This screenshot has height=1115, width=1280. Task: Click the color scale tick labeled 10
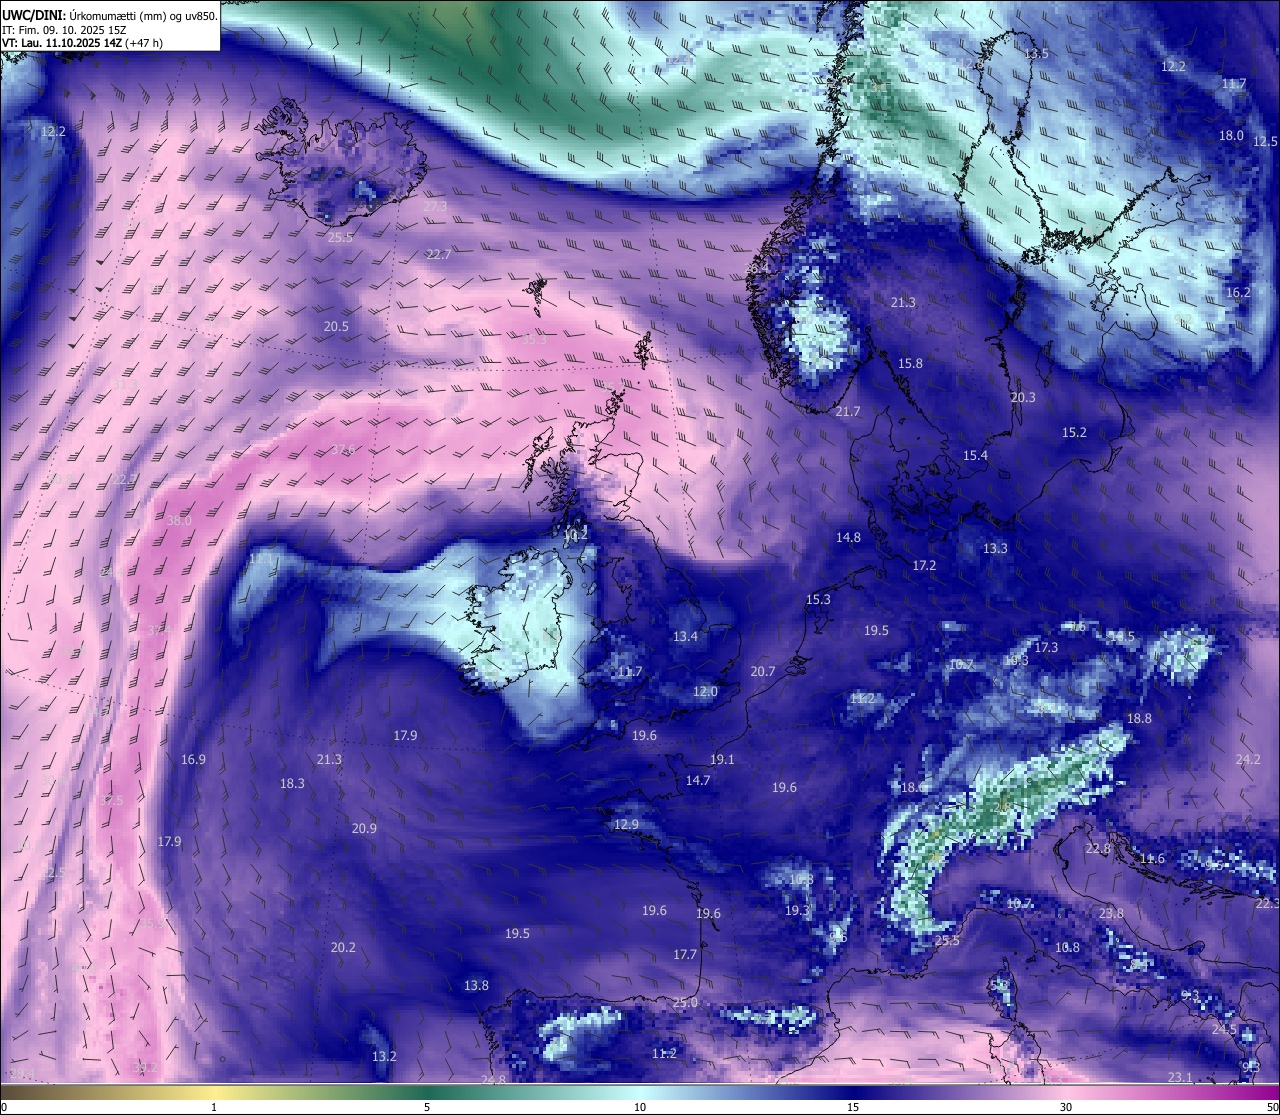[x=640, y=1107]
